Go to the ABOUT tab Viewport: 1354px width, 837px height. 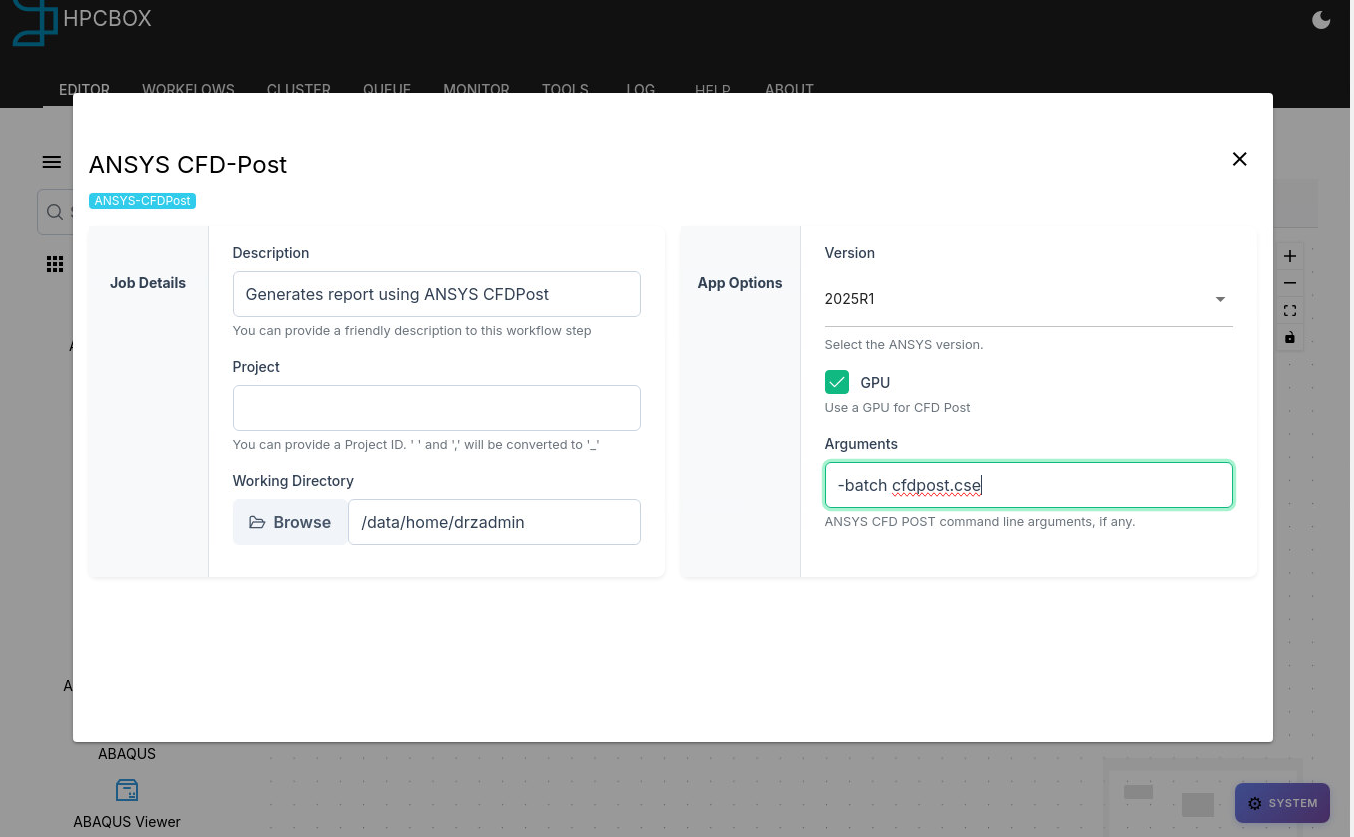pyautogui.click(x=789, y=89)
